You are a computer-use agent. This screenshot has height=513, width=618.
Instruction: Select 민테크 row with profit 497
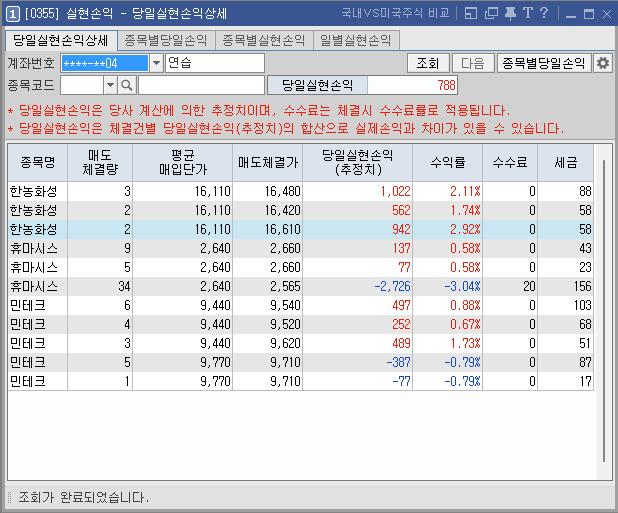pos(300,305)
